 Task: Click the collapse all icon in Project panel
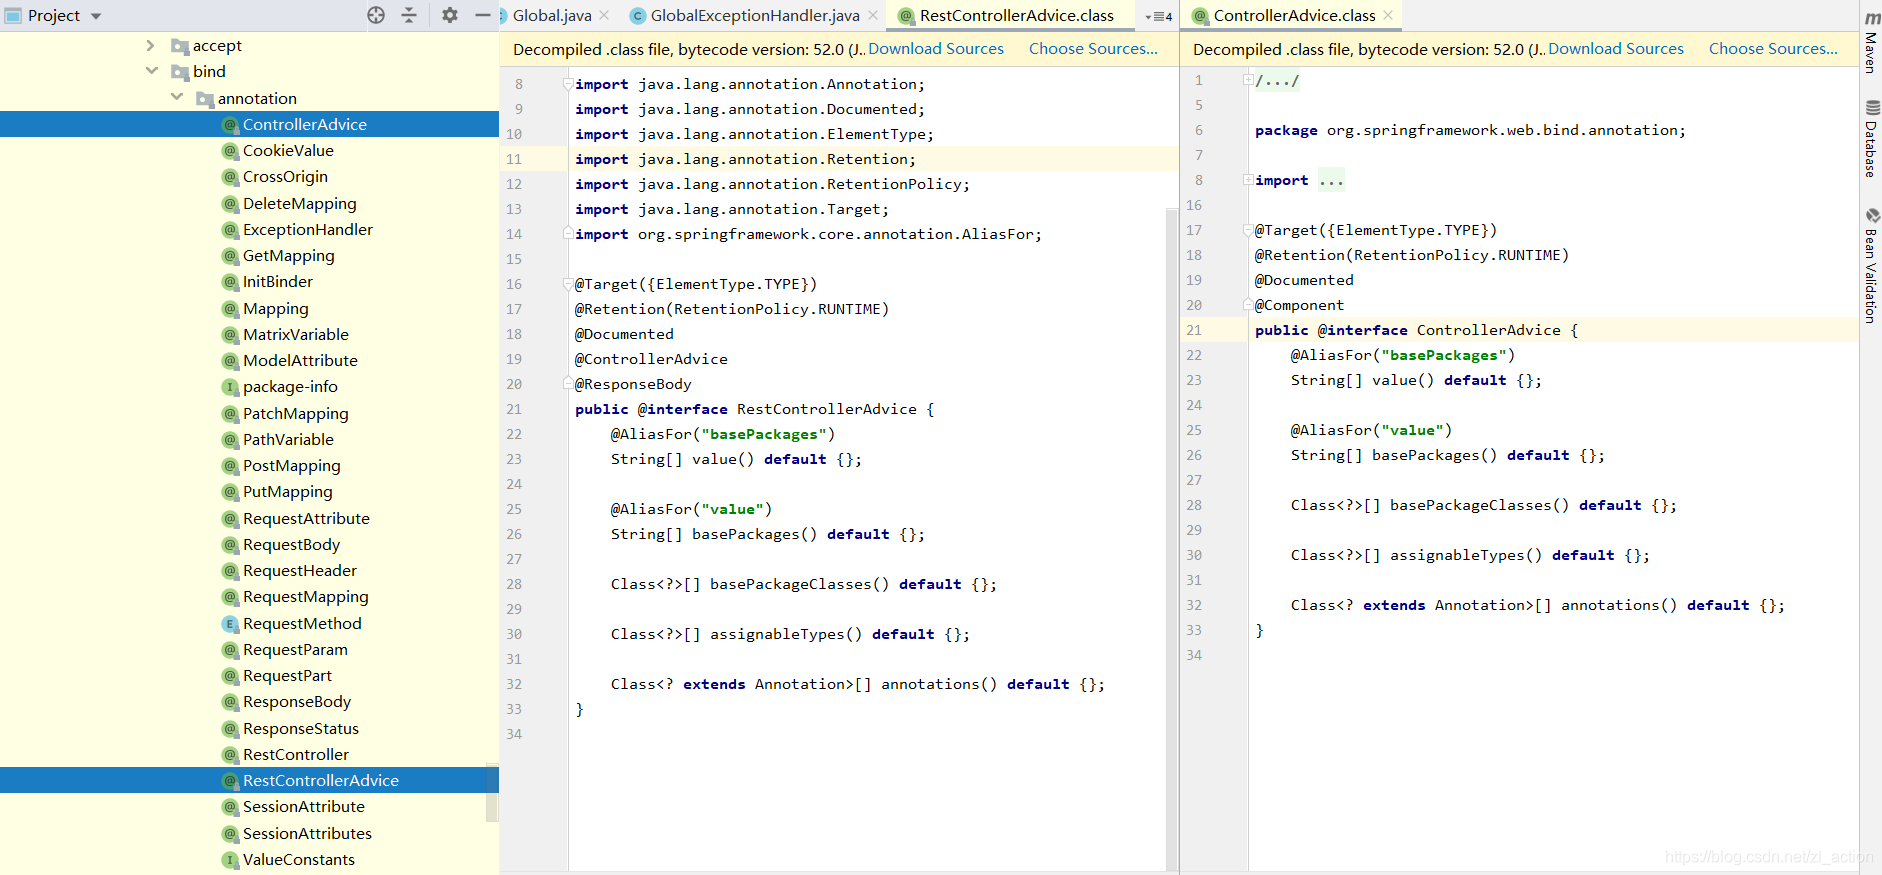pos(409,15)
